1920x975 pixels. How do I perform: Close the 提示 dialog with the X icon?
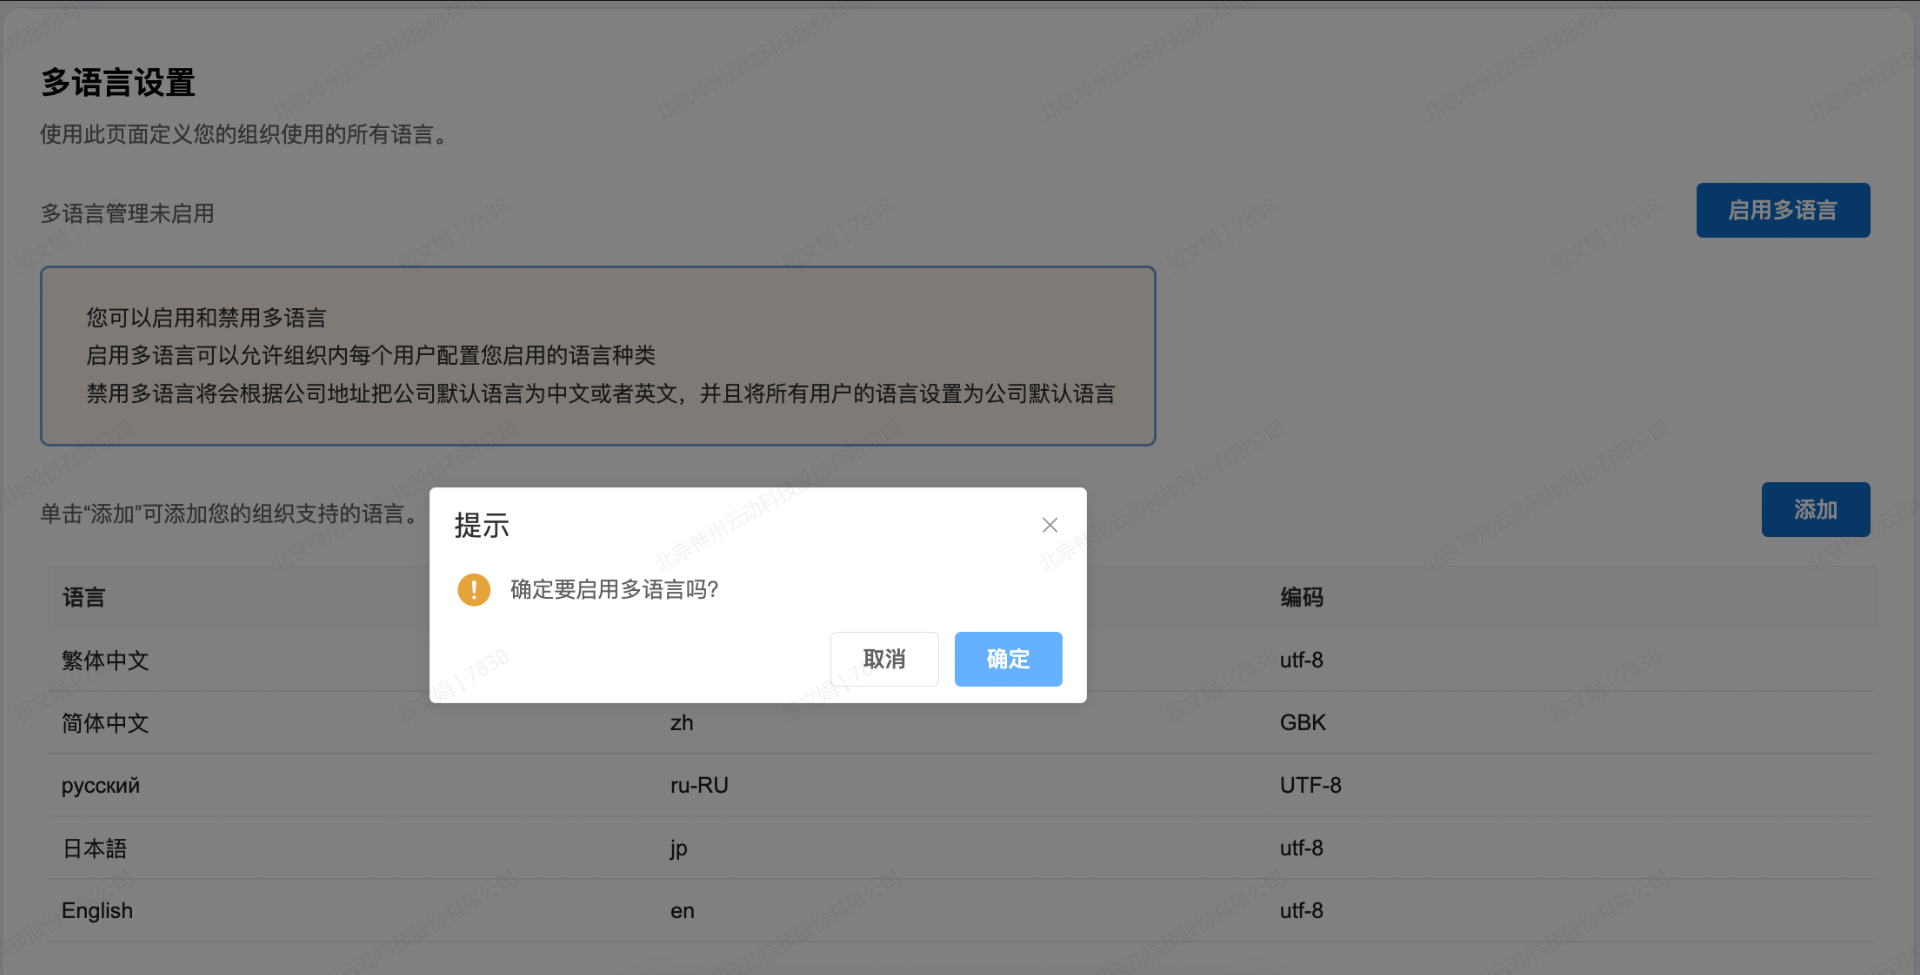coord(1049,525)
